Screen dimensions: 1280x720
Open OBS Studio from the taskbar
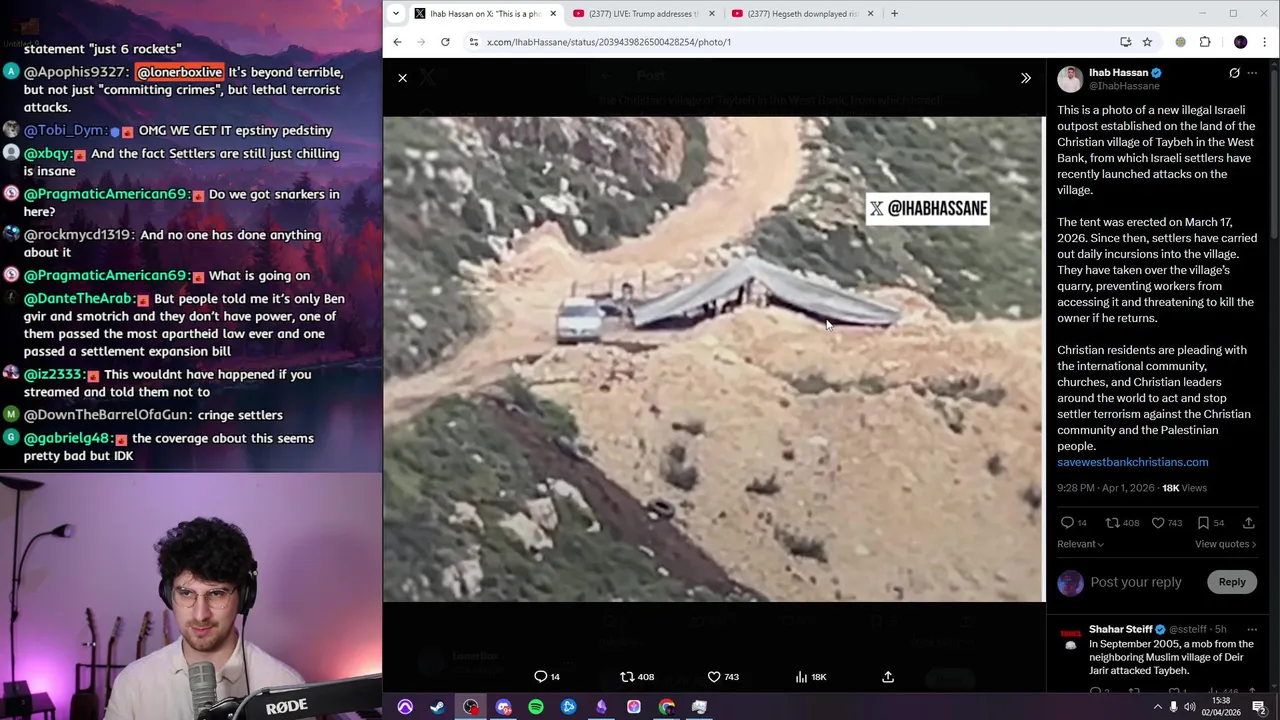[471, 707]
